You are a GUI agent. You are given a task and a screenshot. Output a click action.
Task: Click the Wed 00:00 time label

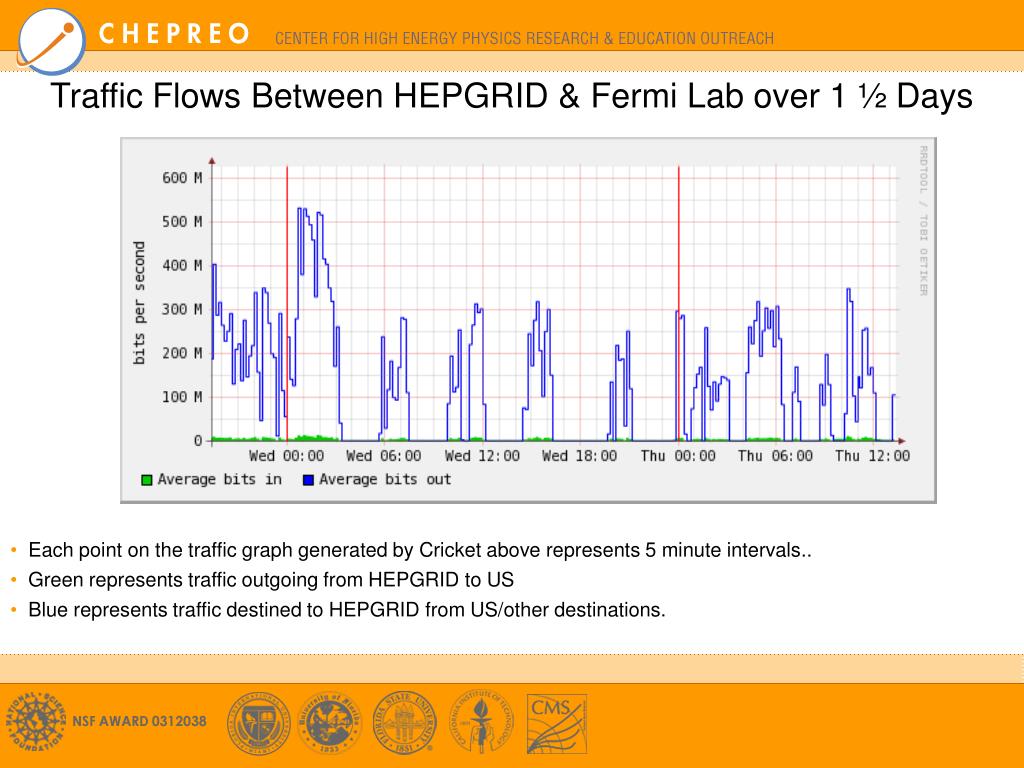pyautogui.click(x=286, y=456)
